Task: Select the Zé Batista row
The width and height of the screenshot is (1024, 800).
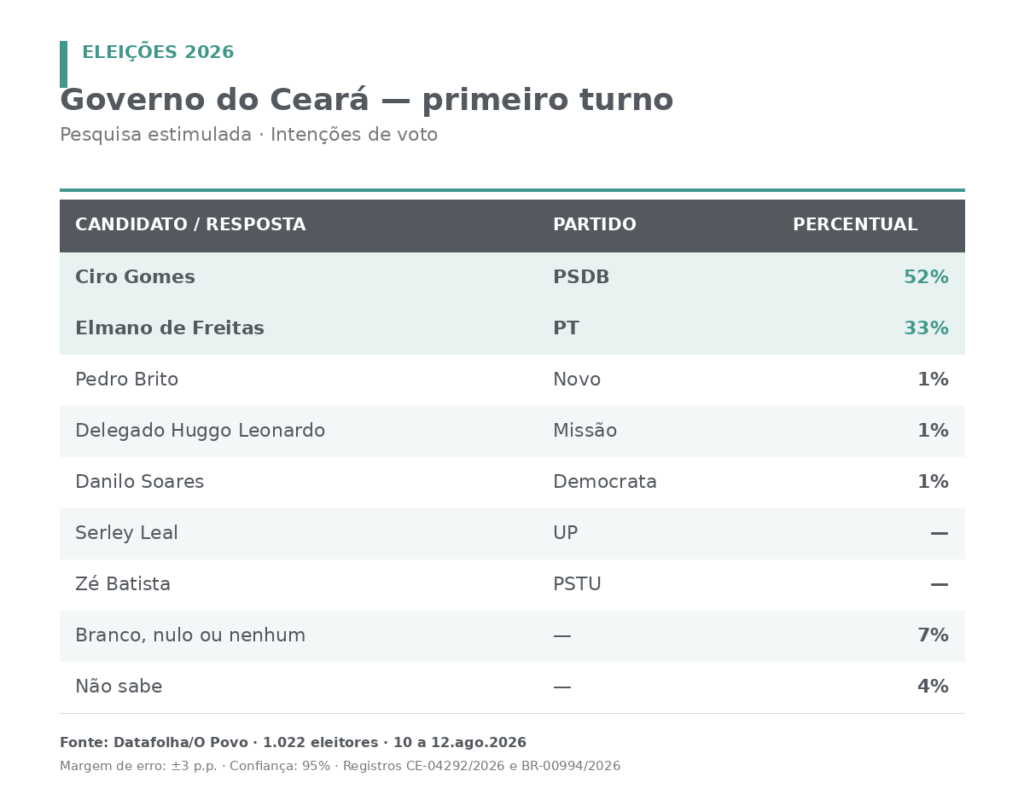Action: pos(512,584)
